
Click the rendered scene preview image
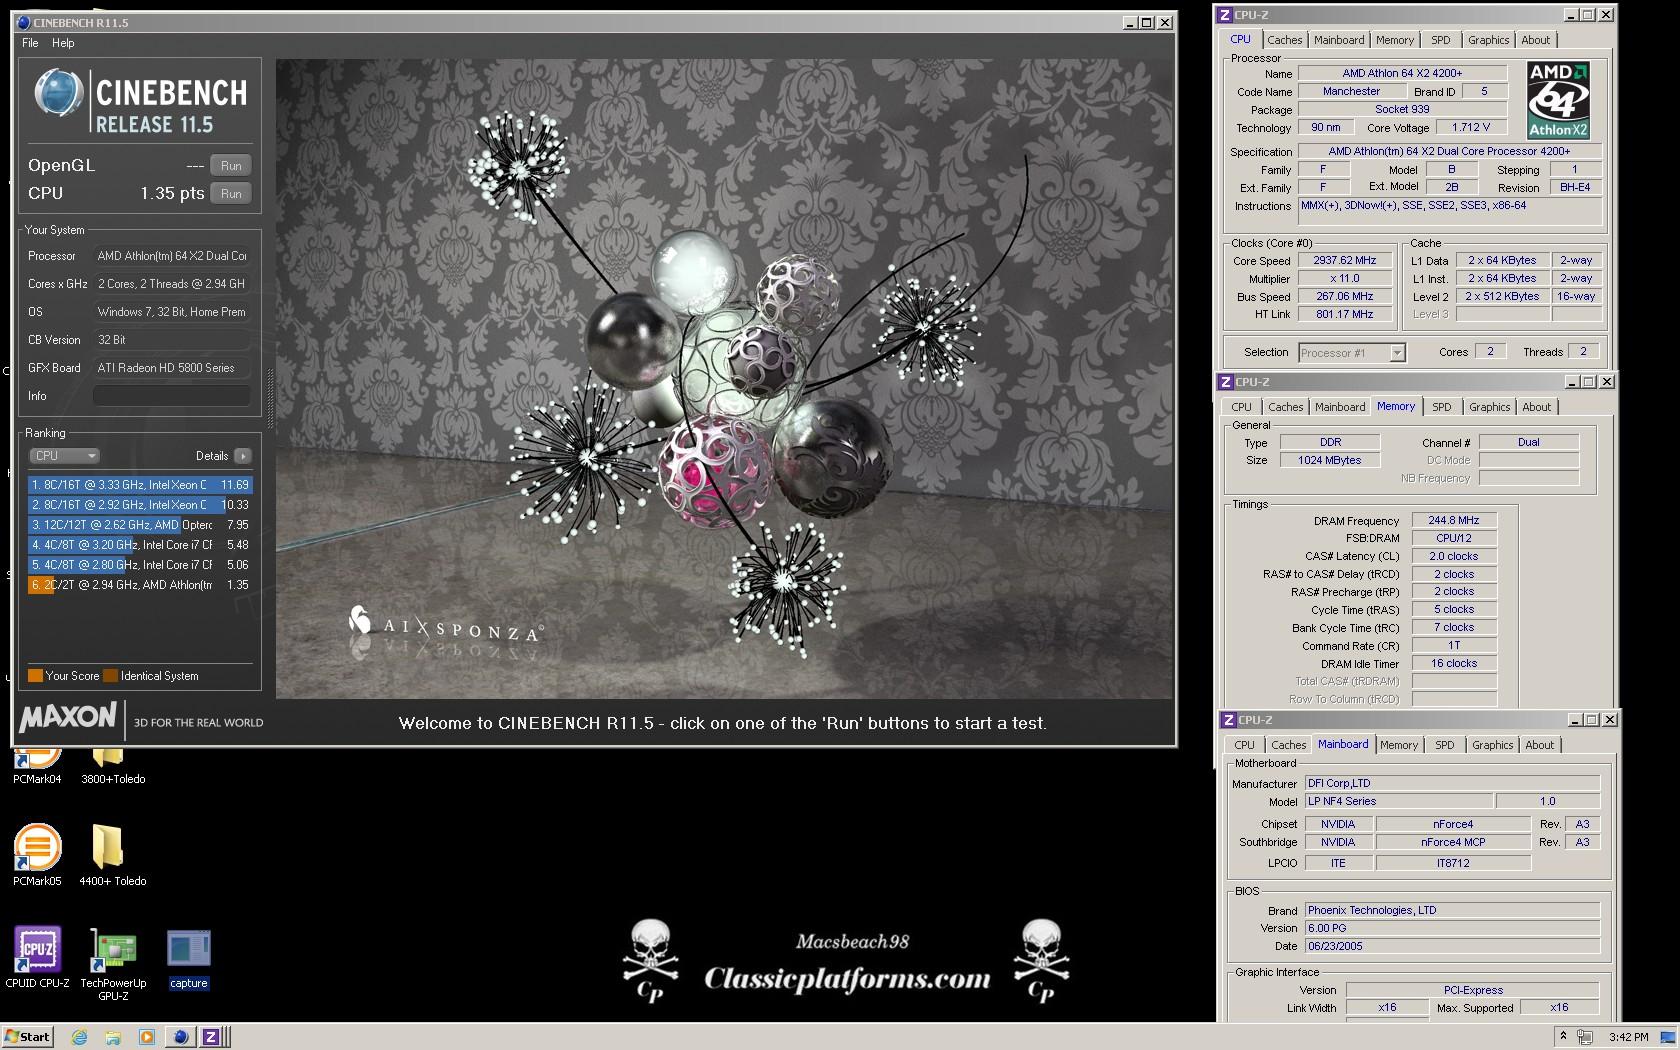pos(725,379)
